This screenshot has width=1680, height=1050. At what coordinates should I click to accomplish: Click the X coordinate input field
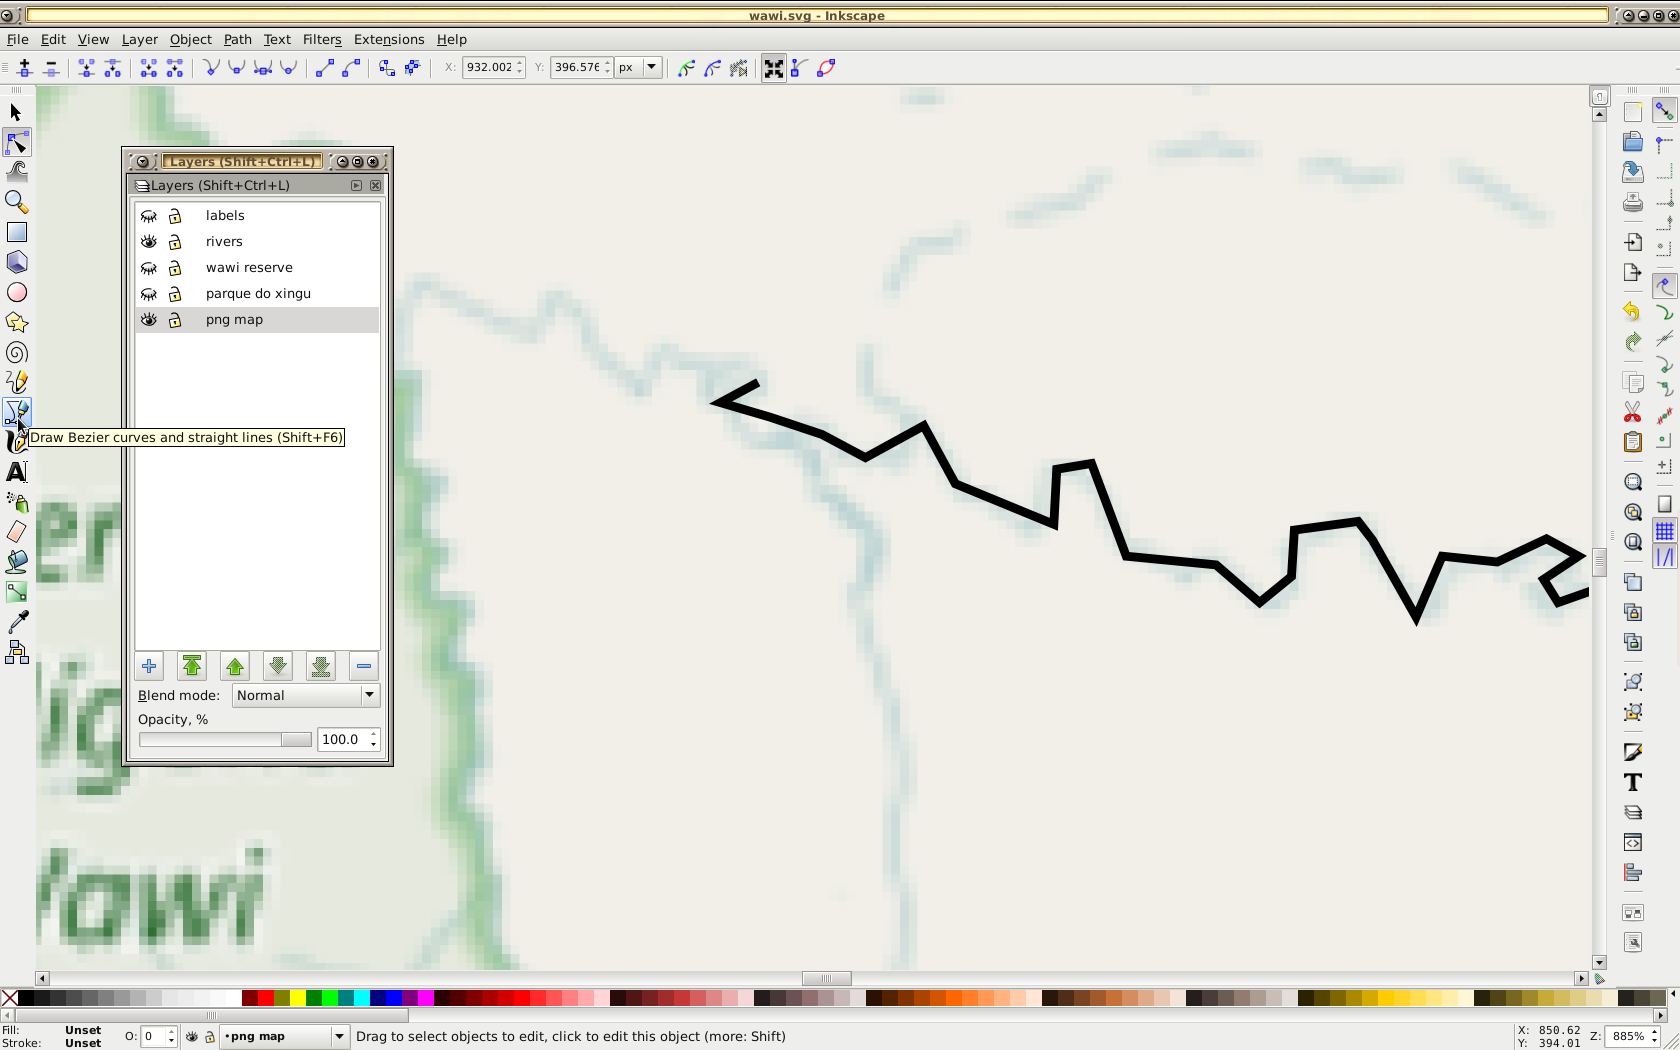489,68
